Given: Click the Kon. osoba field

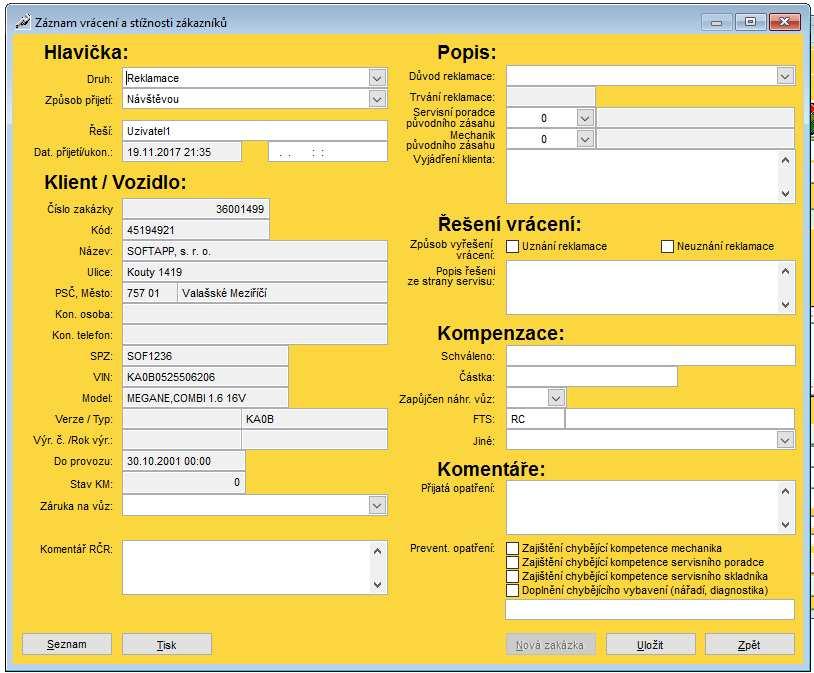Looking at the screenshot, I should (x=255, y=314).
